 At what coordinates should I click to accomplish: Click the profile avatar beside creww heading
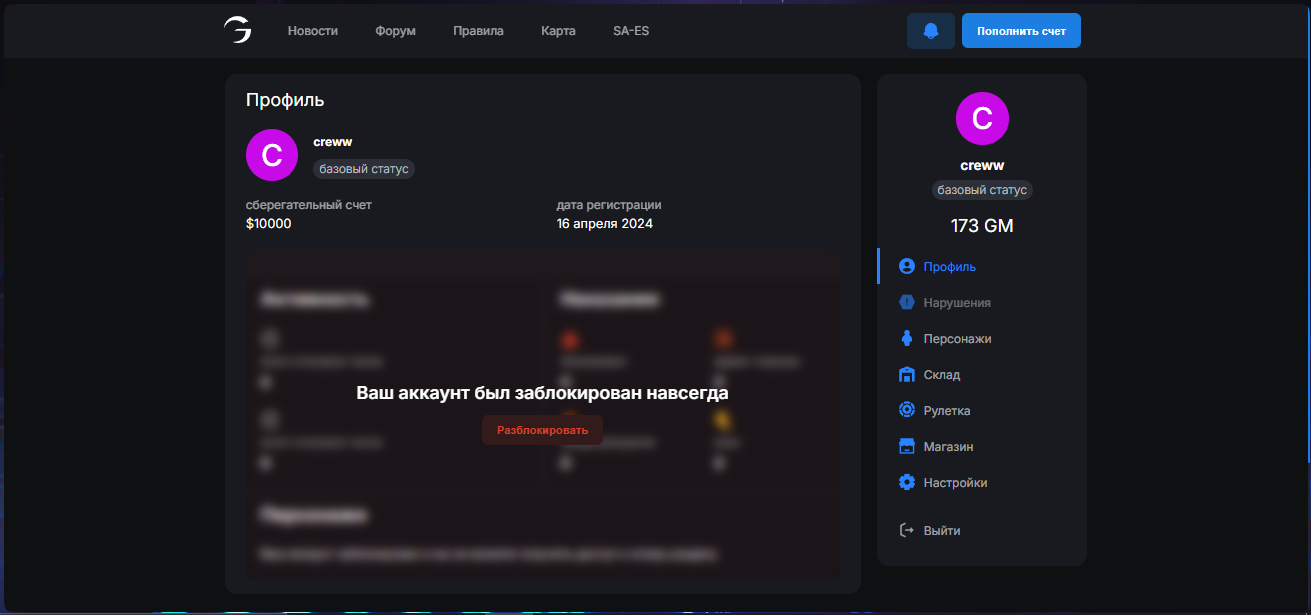[x=272, y=155]
